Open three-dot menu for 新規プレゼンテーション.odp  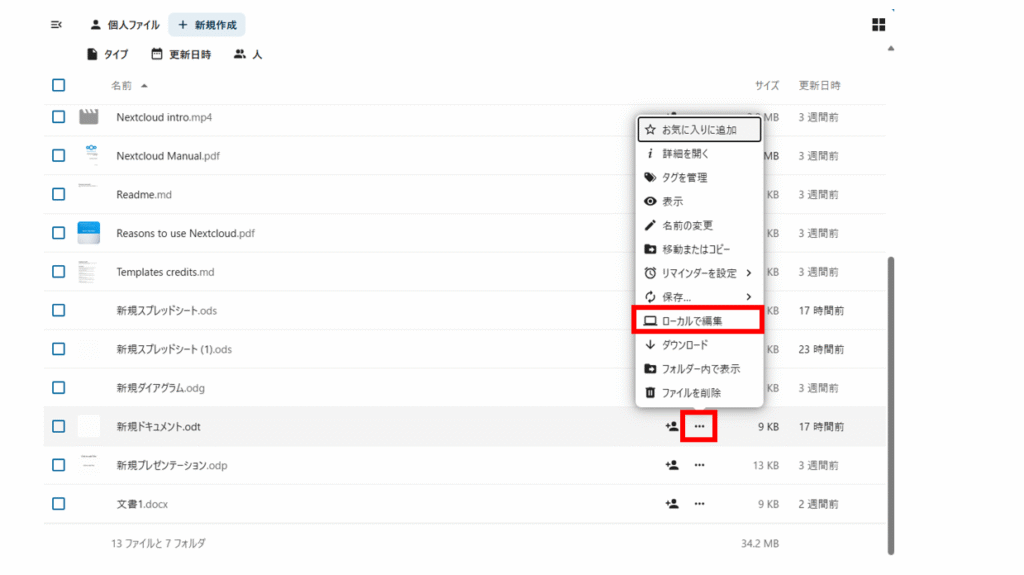click(x=700, y=465)
